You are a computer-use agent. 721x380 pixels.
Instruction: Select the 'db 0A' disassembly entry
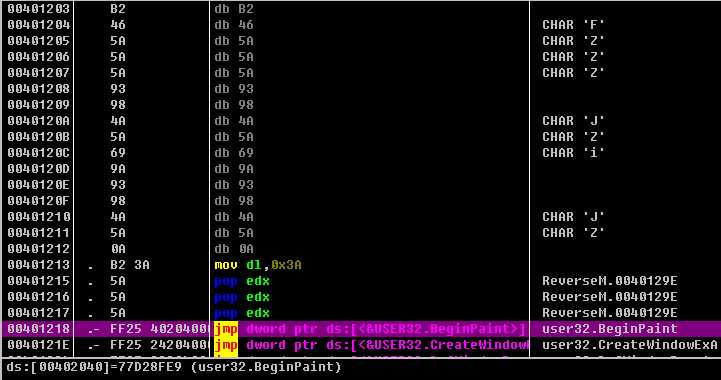pos(234,249)
